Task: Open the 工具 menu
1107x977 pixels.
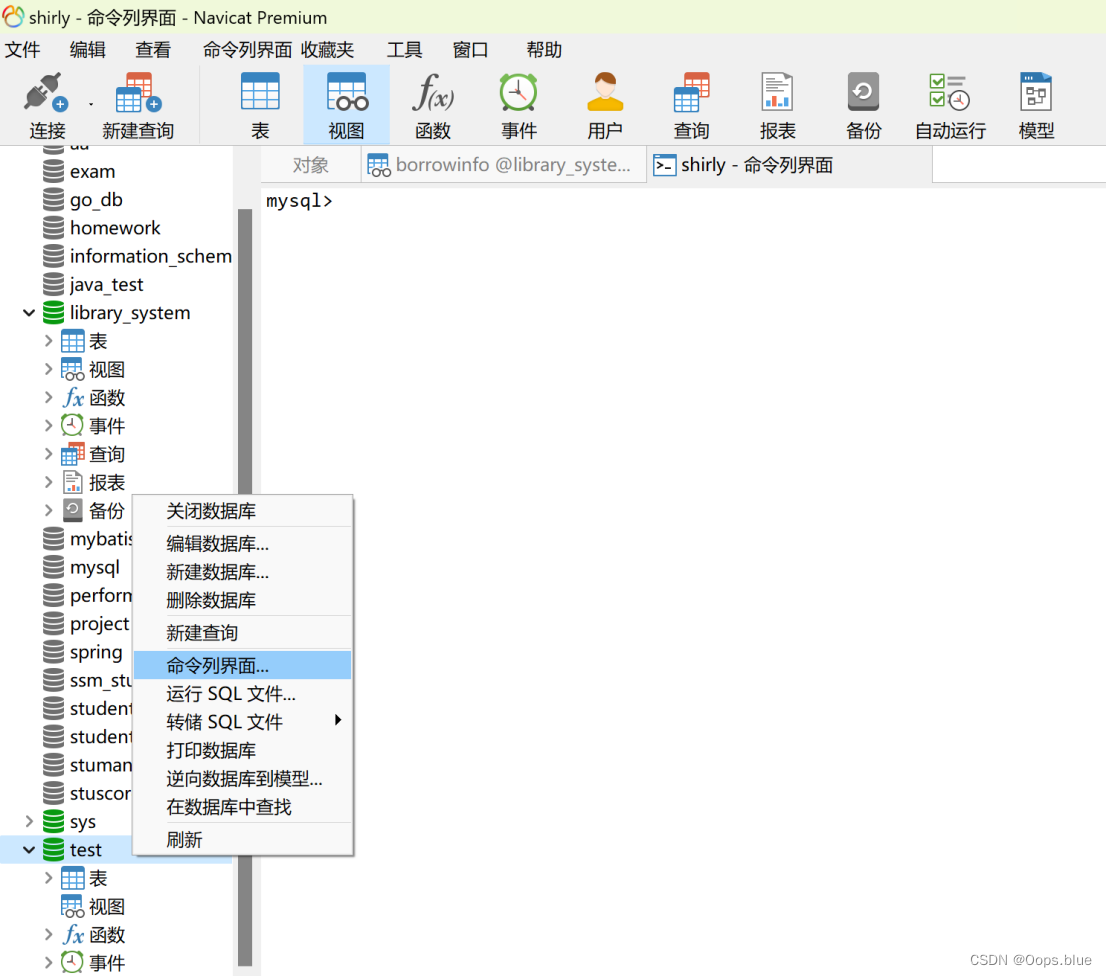Action: click(x=405, y=50)
